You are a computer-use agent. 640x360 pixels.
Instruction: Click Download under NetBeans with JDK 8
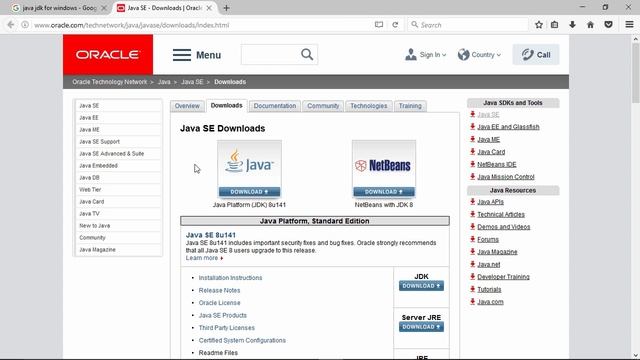click(x=384, y=192)
